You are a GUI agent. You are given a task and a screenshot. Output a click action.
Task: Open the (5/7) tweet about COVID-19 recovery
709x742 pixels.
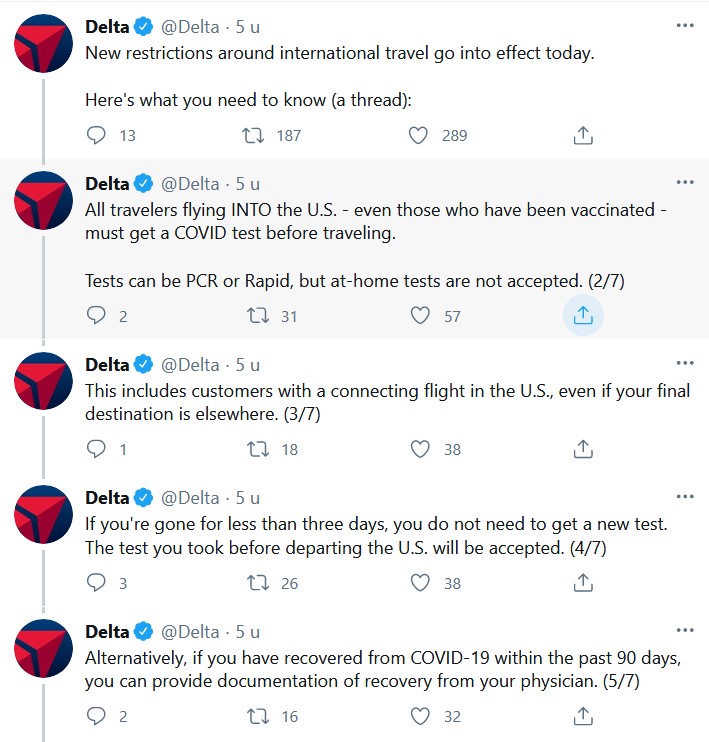(380, 670)
